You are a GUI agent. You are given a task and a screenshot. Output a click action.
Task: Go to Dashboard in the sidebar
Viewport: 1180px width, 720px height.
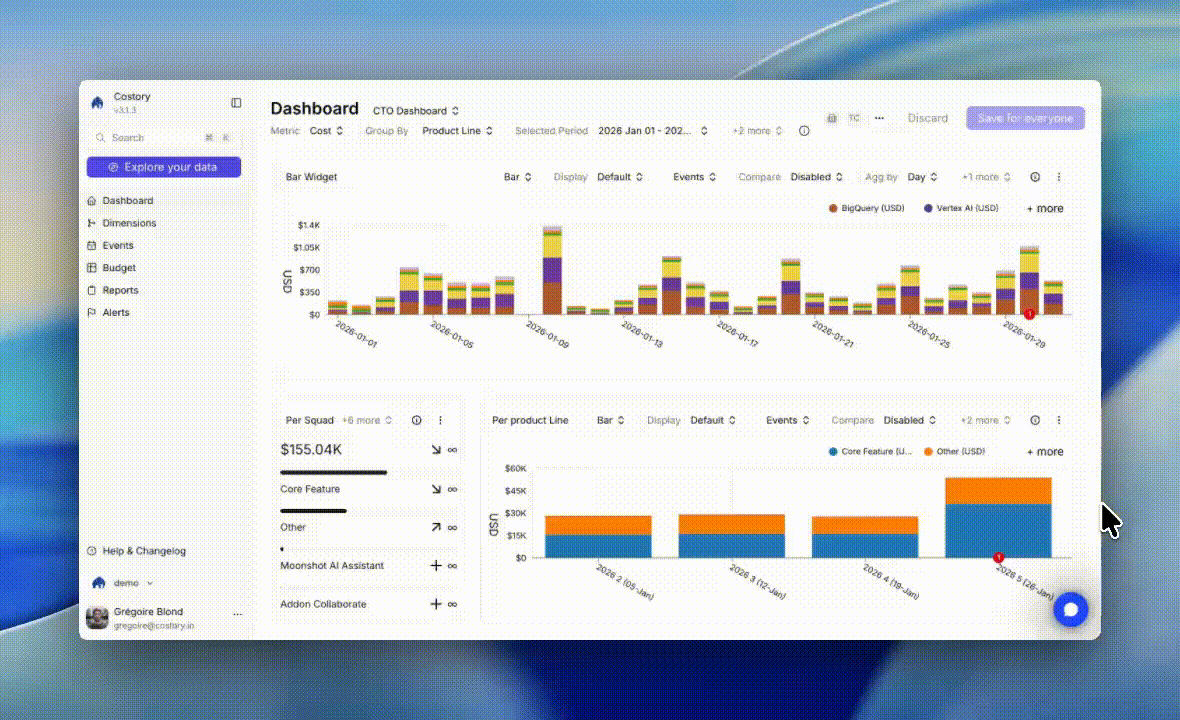[127, 201]
